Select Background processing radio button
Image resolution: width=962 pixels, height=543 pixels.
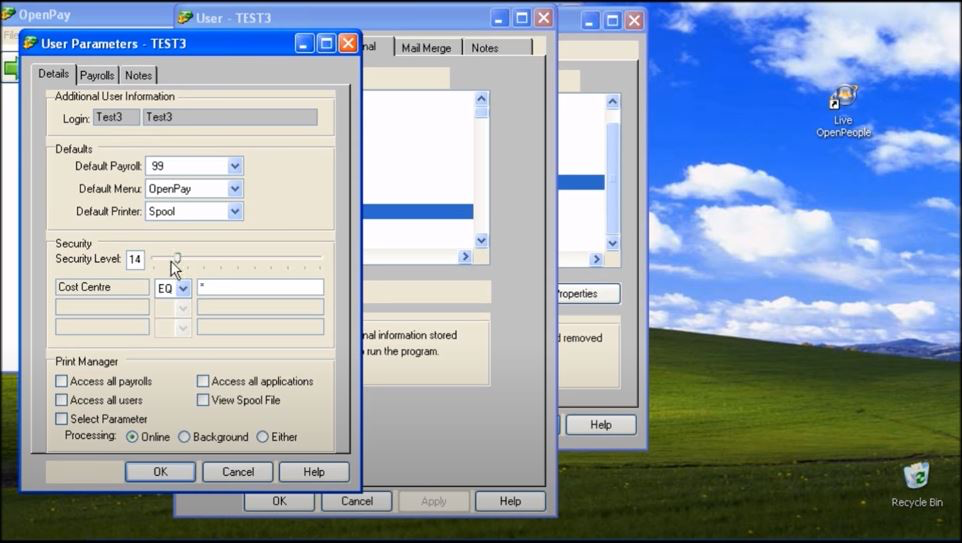[x=184, y=437]
